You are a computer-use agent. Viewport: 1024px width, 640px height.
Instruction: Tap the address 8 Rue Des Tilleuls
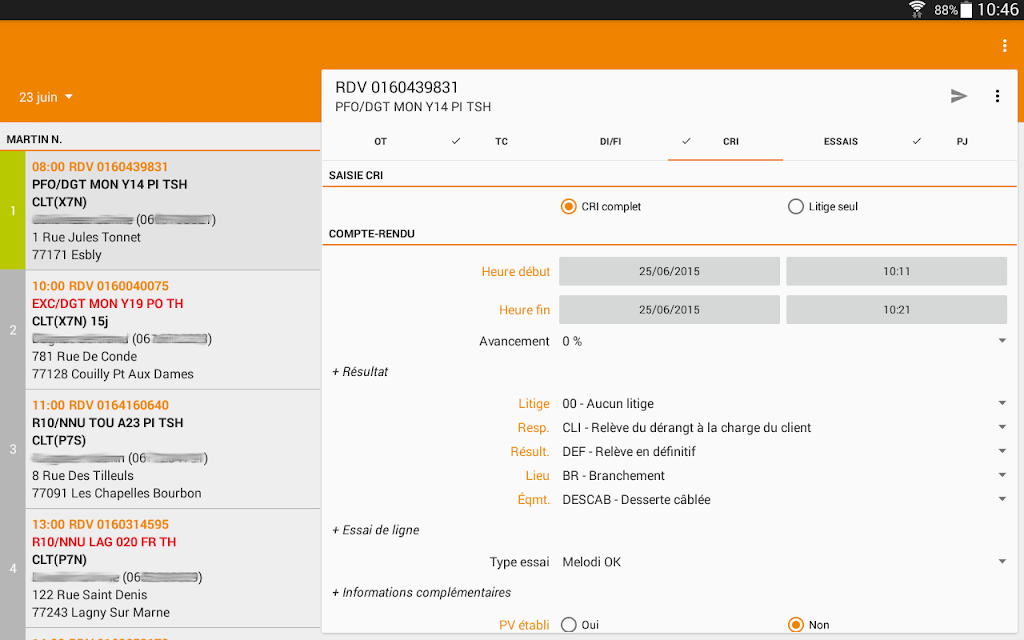83,475
